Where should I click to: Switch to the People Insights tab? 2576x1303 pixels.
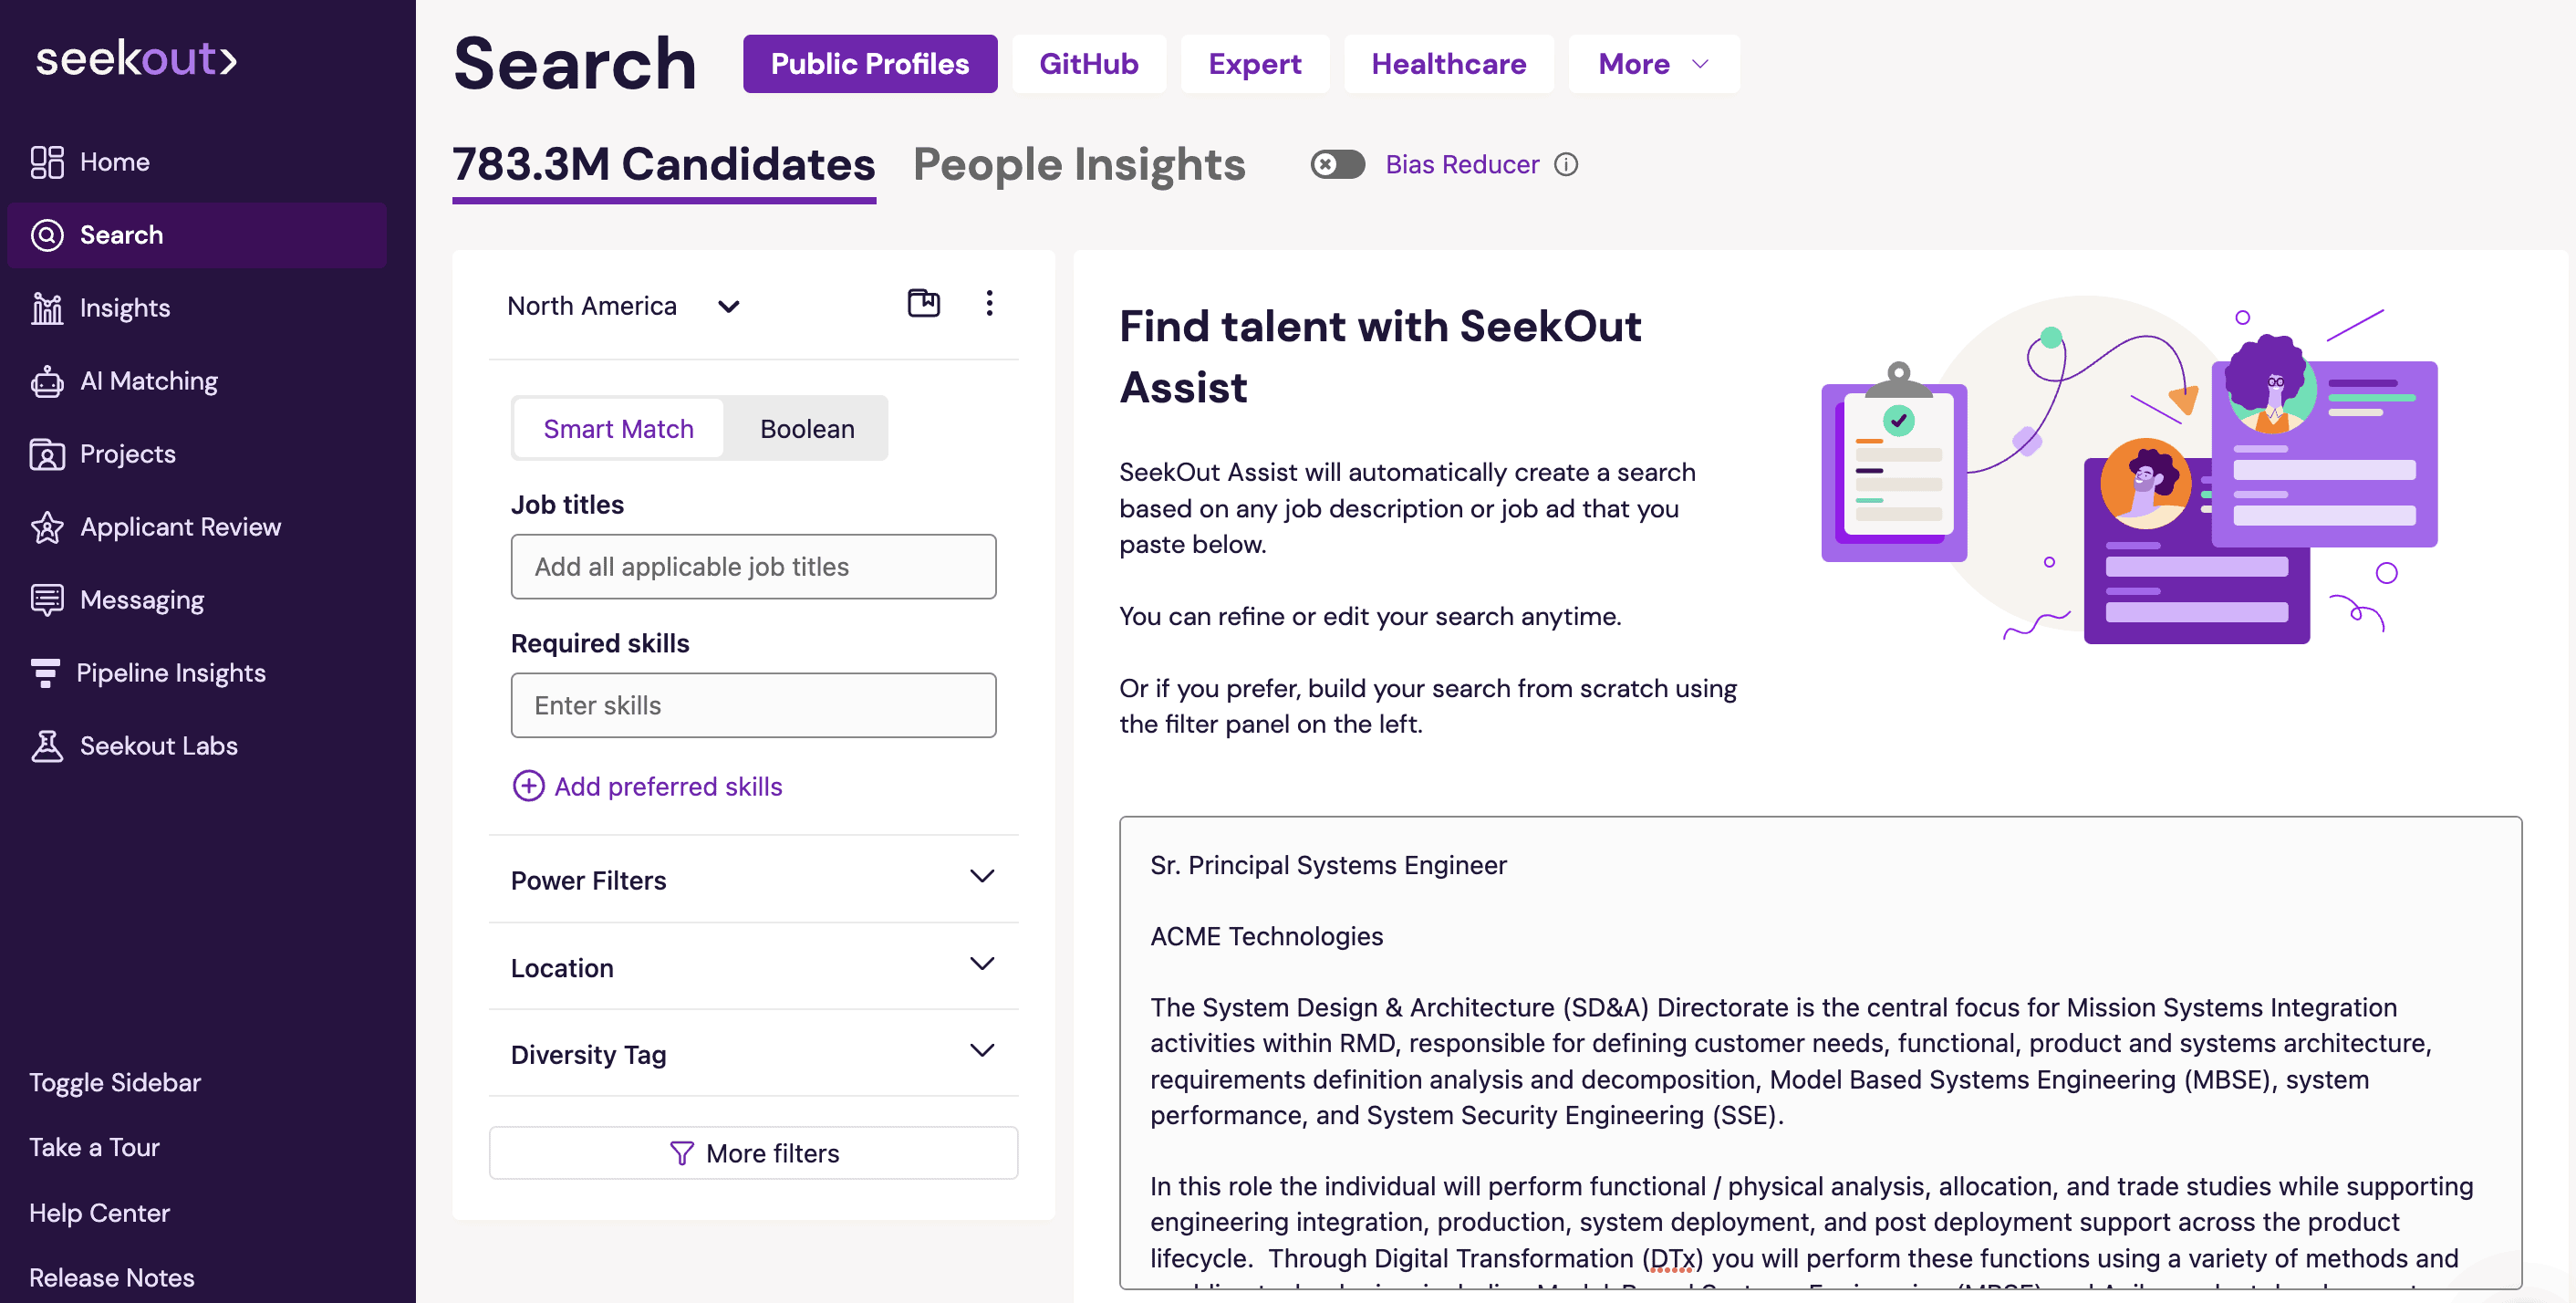tap(1078, 165)
